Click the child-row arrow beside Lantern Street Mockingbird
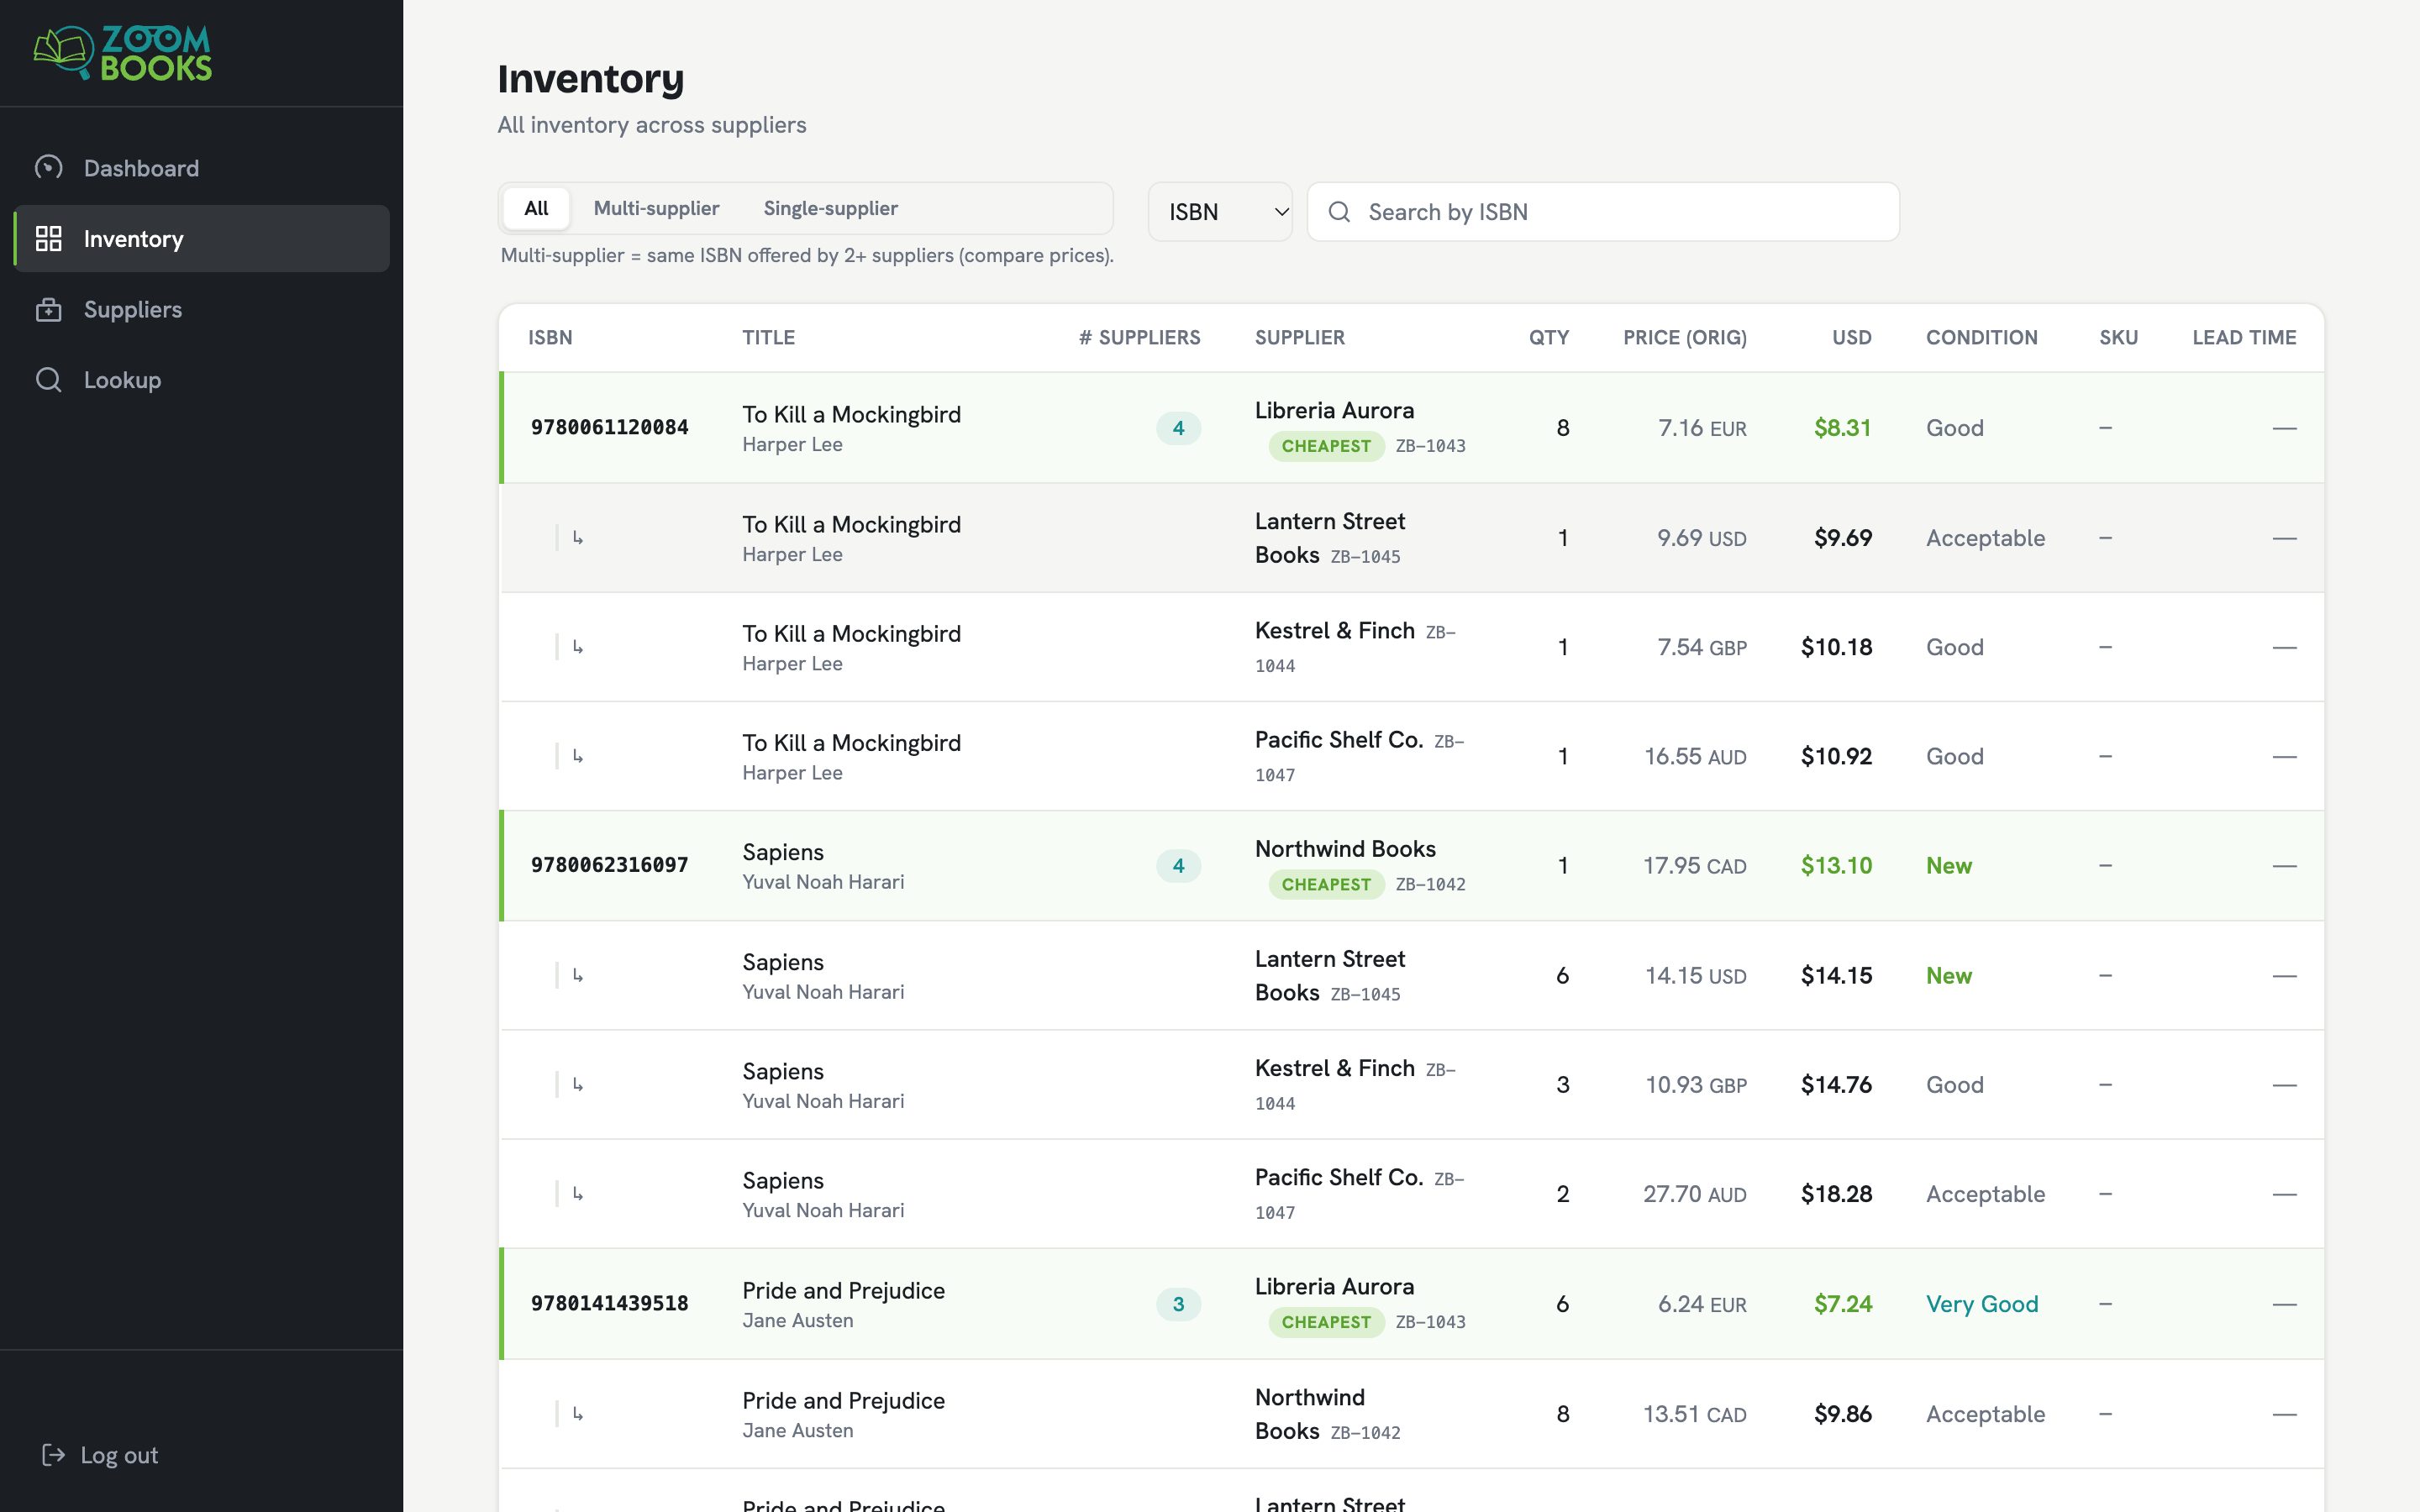2420x1512 pixels. (x=577, y=538)
